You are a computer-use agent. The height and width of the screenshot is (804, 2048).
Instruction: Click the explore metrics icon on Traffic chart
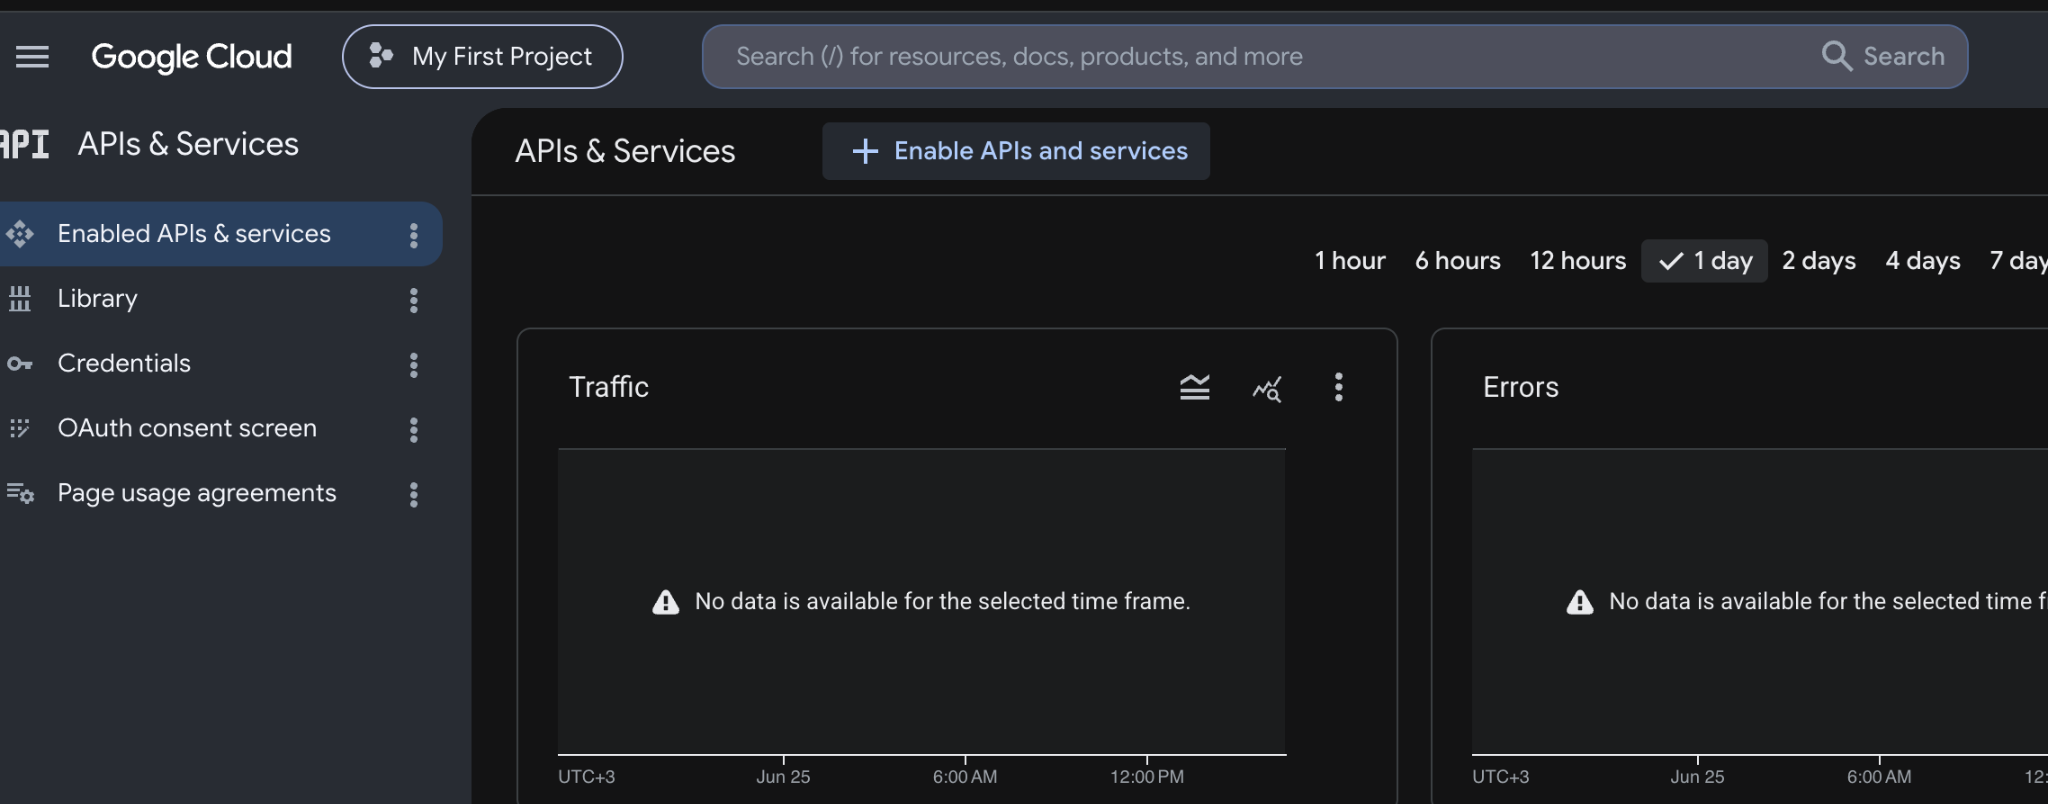click(1267, 388)
